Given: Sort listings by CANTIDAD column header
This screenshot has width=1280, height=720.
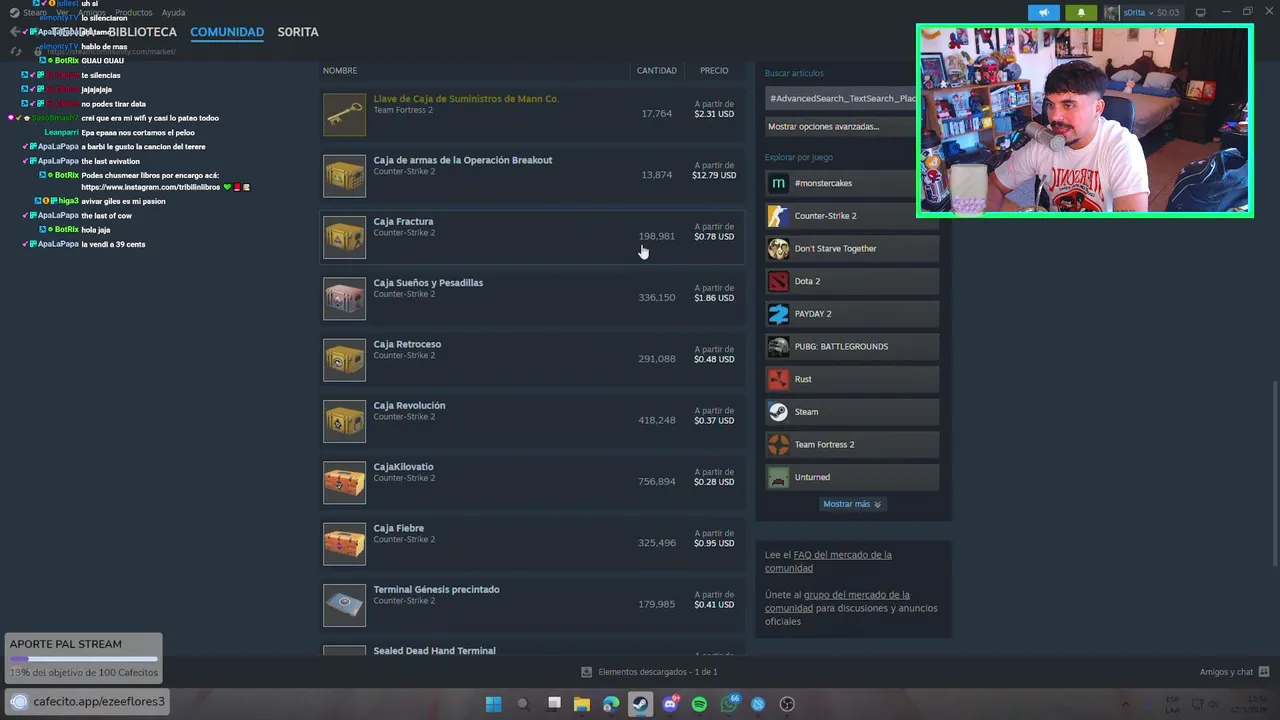Looking at the screenshot, I should click(657, 71).
